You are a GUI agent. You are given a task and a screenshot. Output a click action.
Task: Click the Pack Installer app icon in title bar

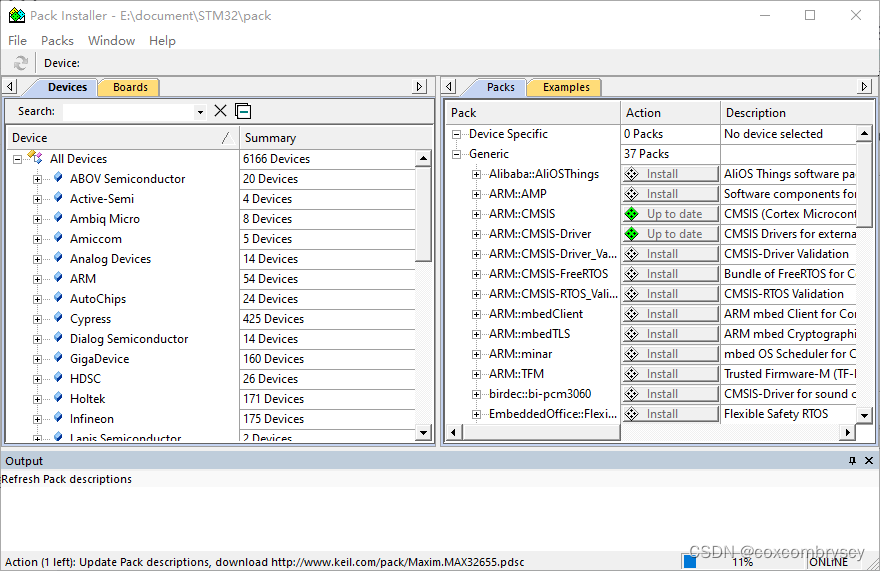click(x=17, y=15)
